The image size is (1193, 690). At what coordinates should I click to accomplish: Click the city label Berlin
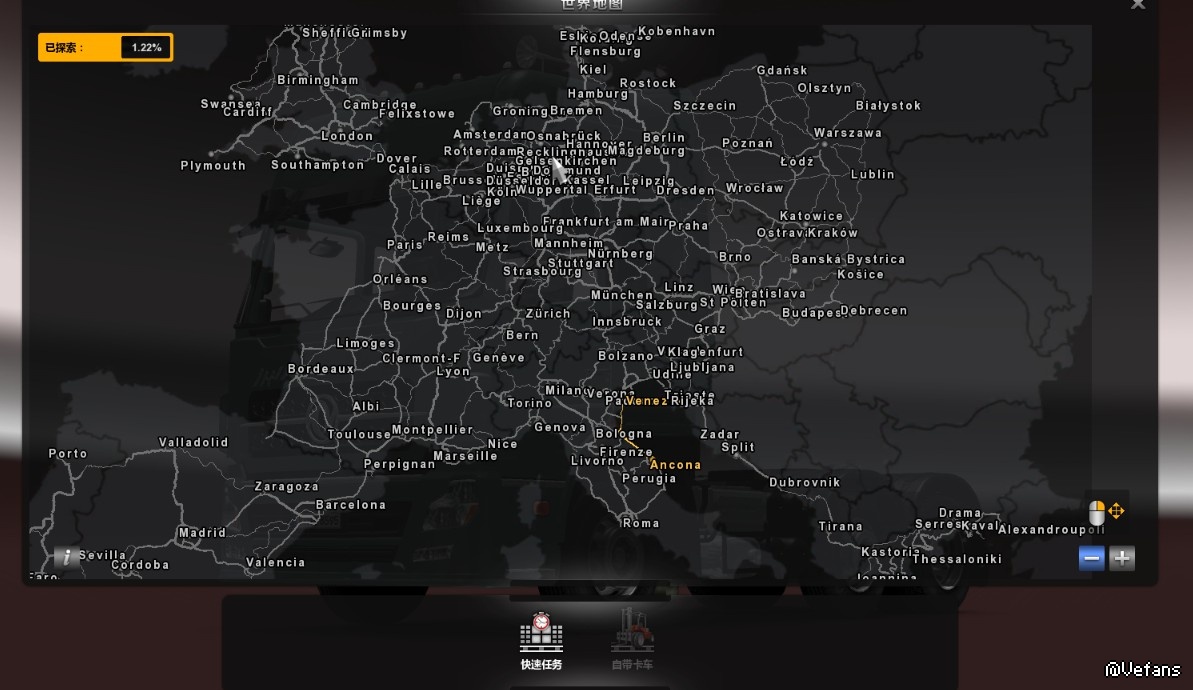[x=664, y=137]
